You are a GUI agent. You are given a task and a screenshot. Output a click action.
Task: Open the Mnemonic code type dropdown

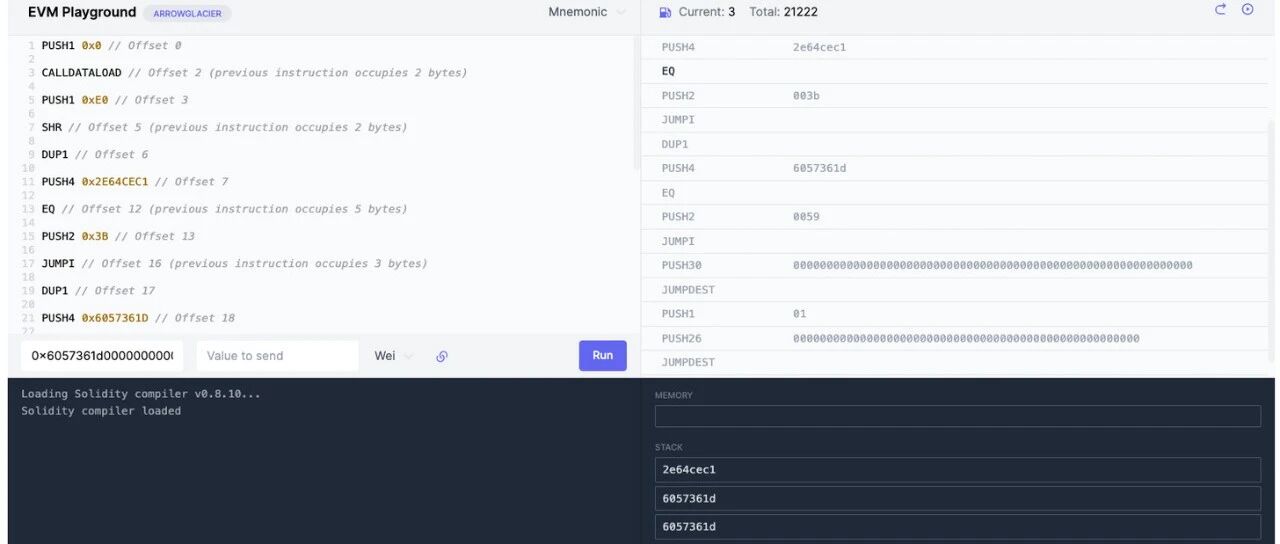[x=586, y=12]
